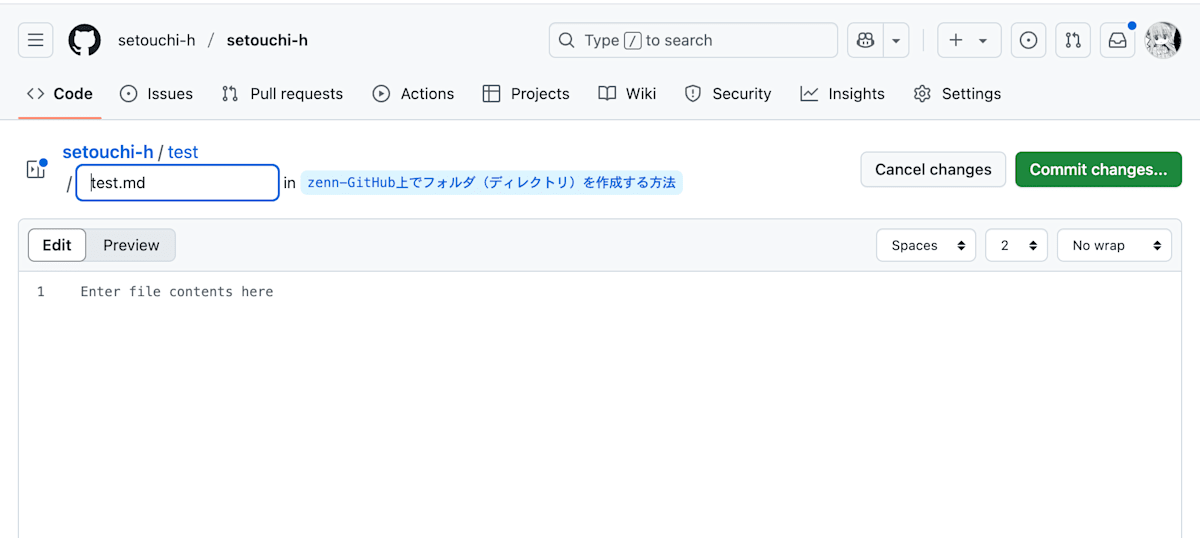
Task: Open the Actions tab
Action: click(413, 93)
